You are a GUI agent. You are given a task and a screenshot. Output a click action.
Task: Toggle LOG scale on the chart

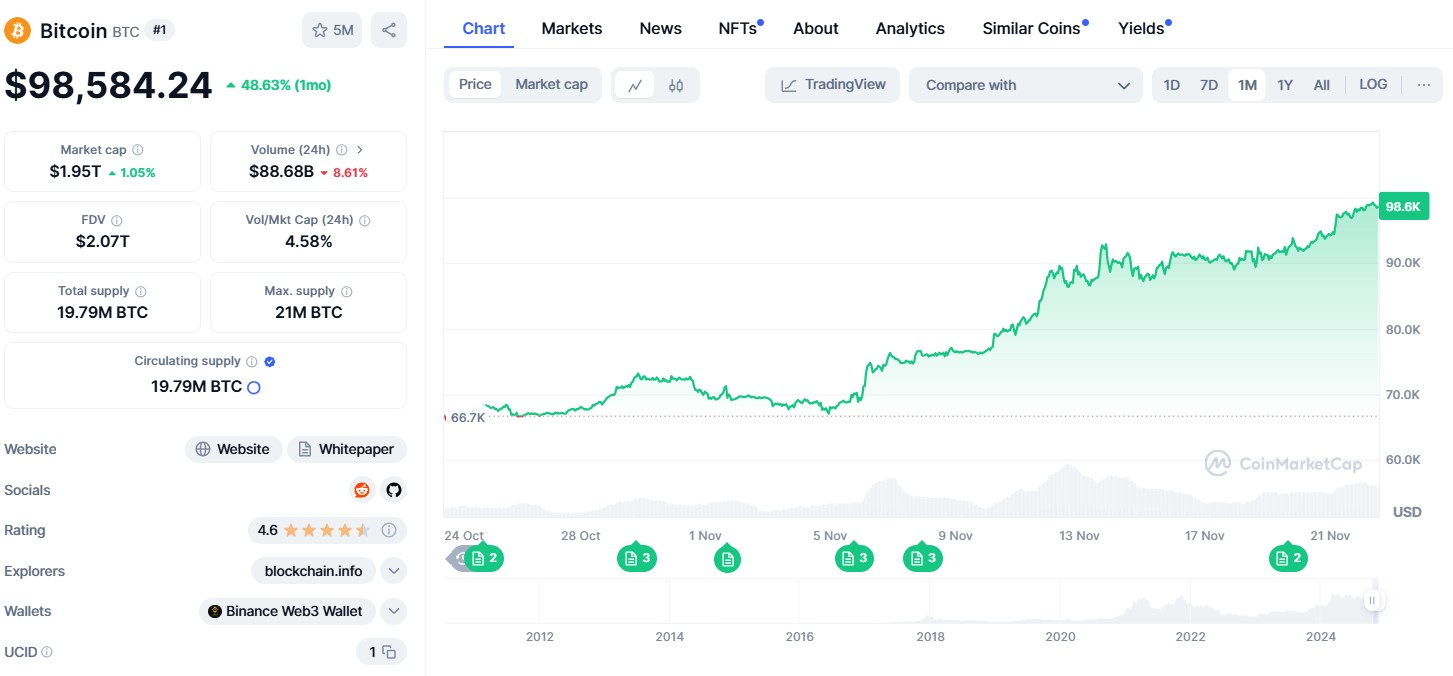pos(1373,85)
